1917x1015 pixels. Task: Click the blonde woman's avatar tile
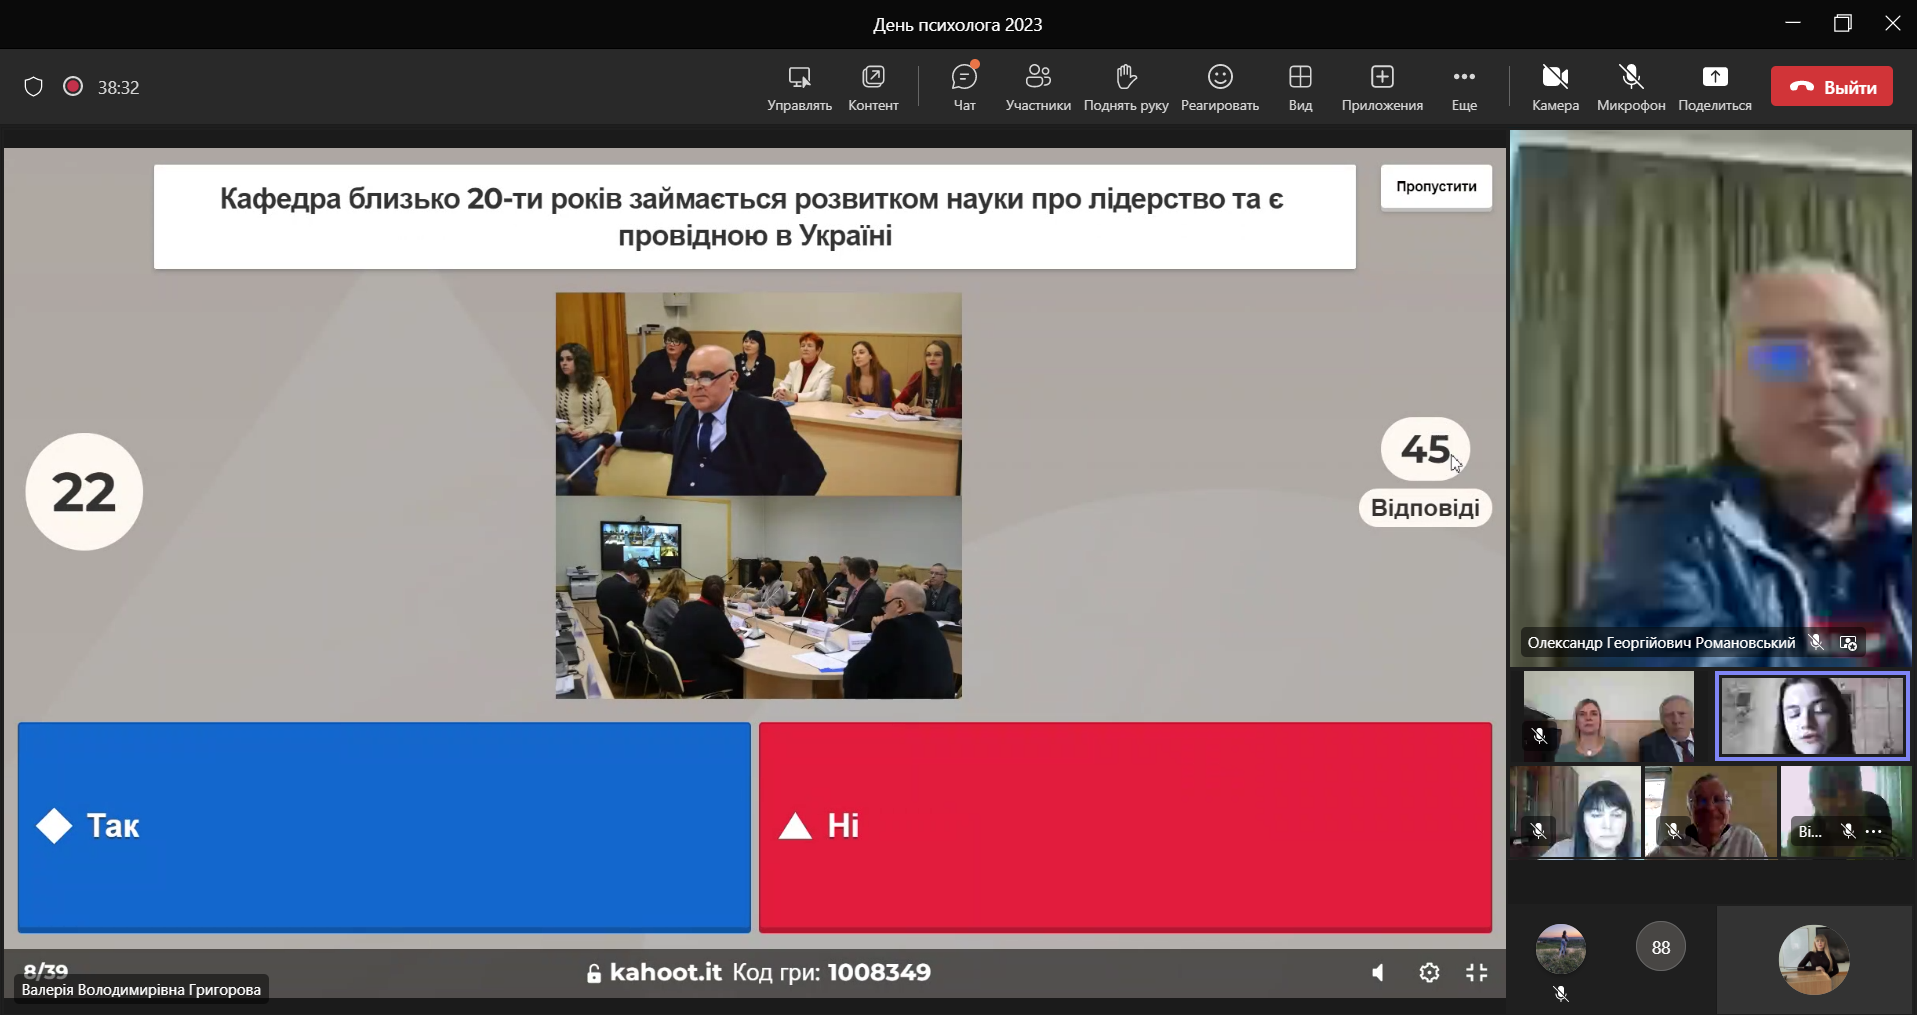coord(1814,960)
